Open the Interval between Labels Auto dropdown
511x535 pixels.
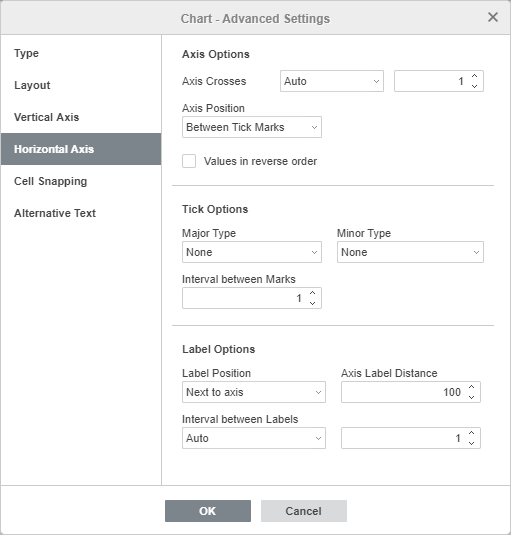click(254, 438)
